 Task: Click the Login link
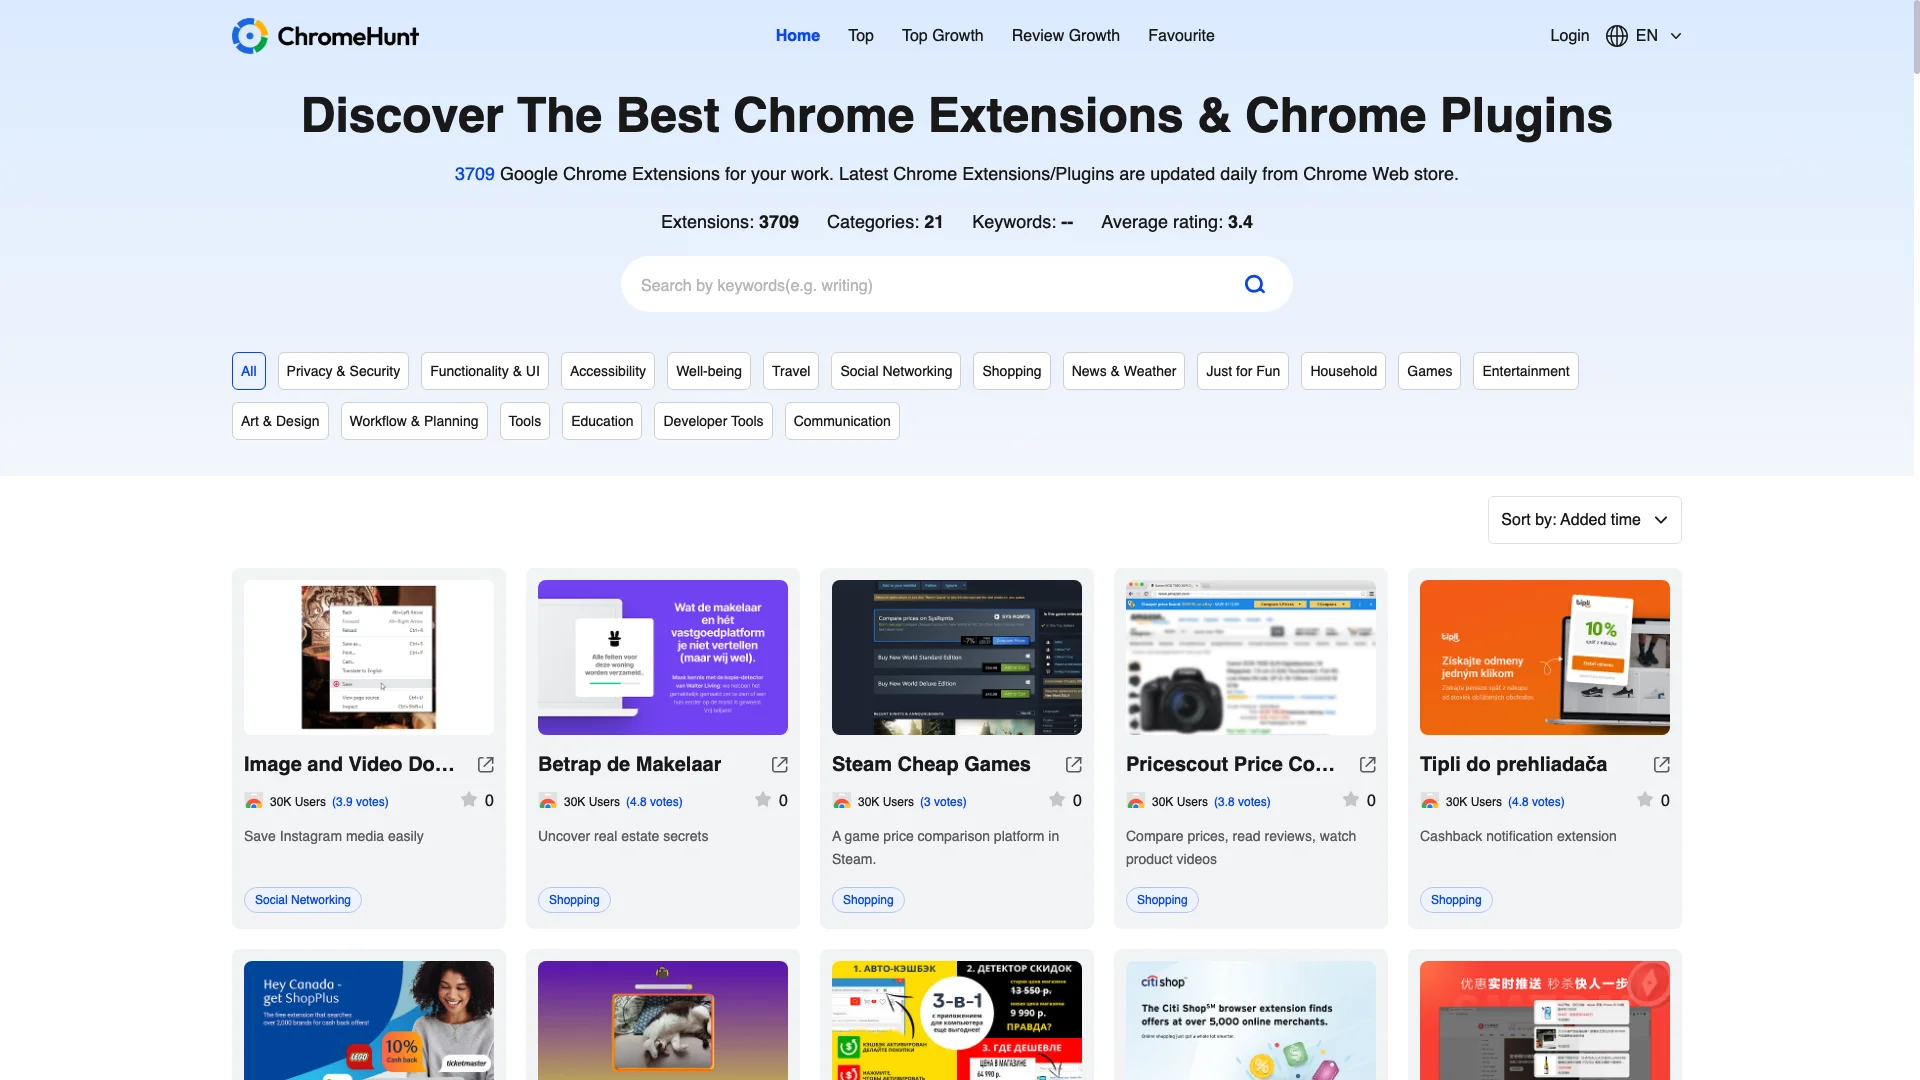pyautogui.click(x=1569, y=36)
